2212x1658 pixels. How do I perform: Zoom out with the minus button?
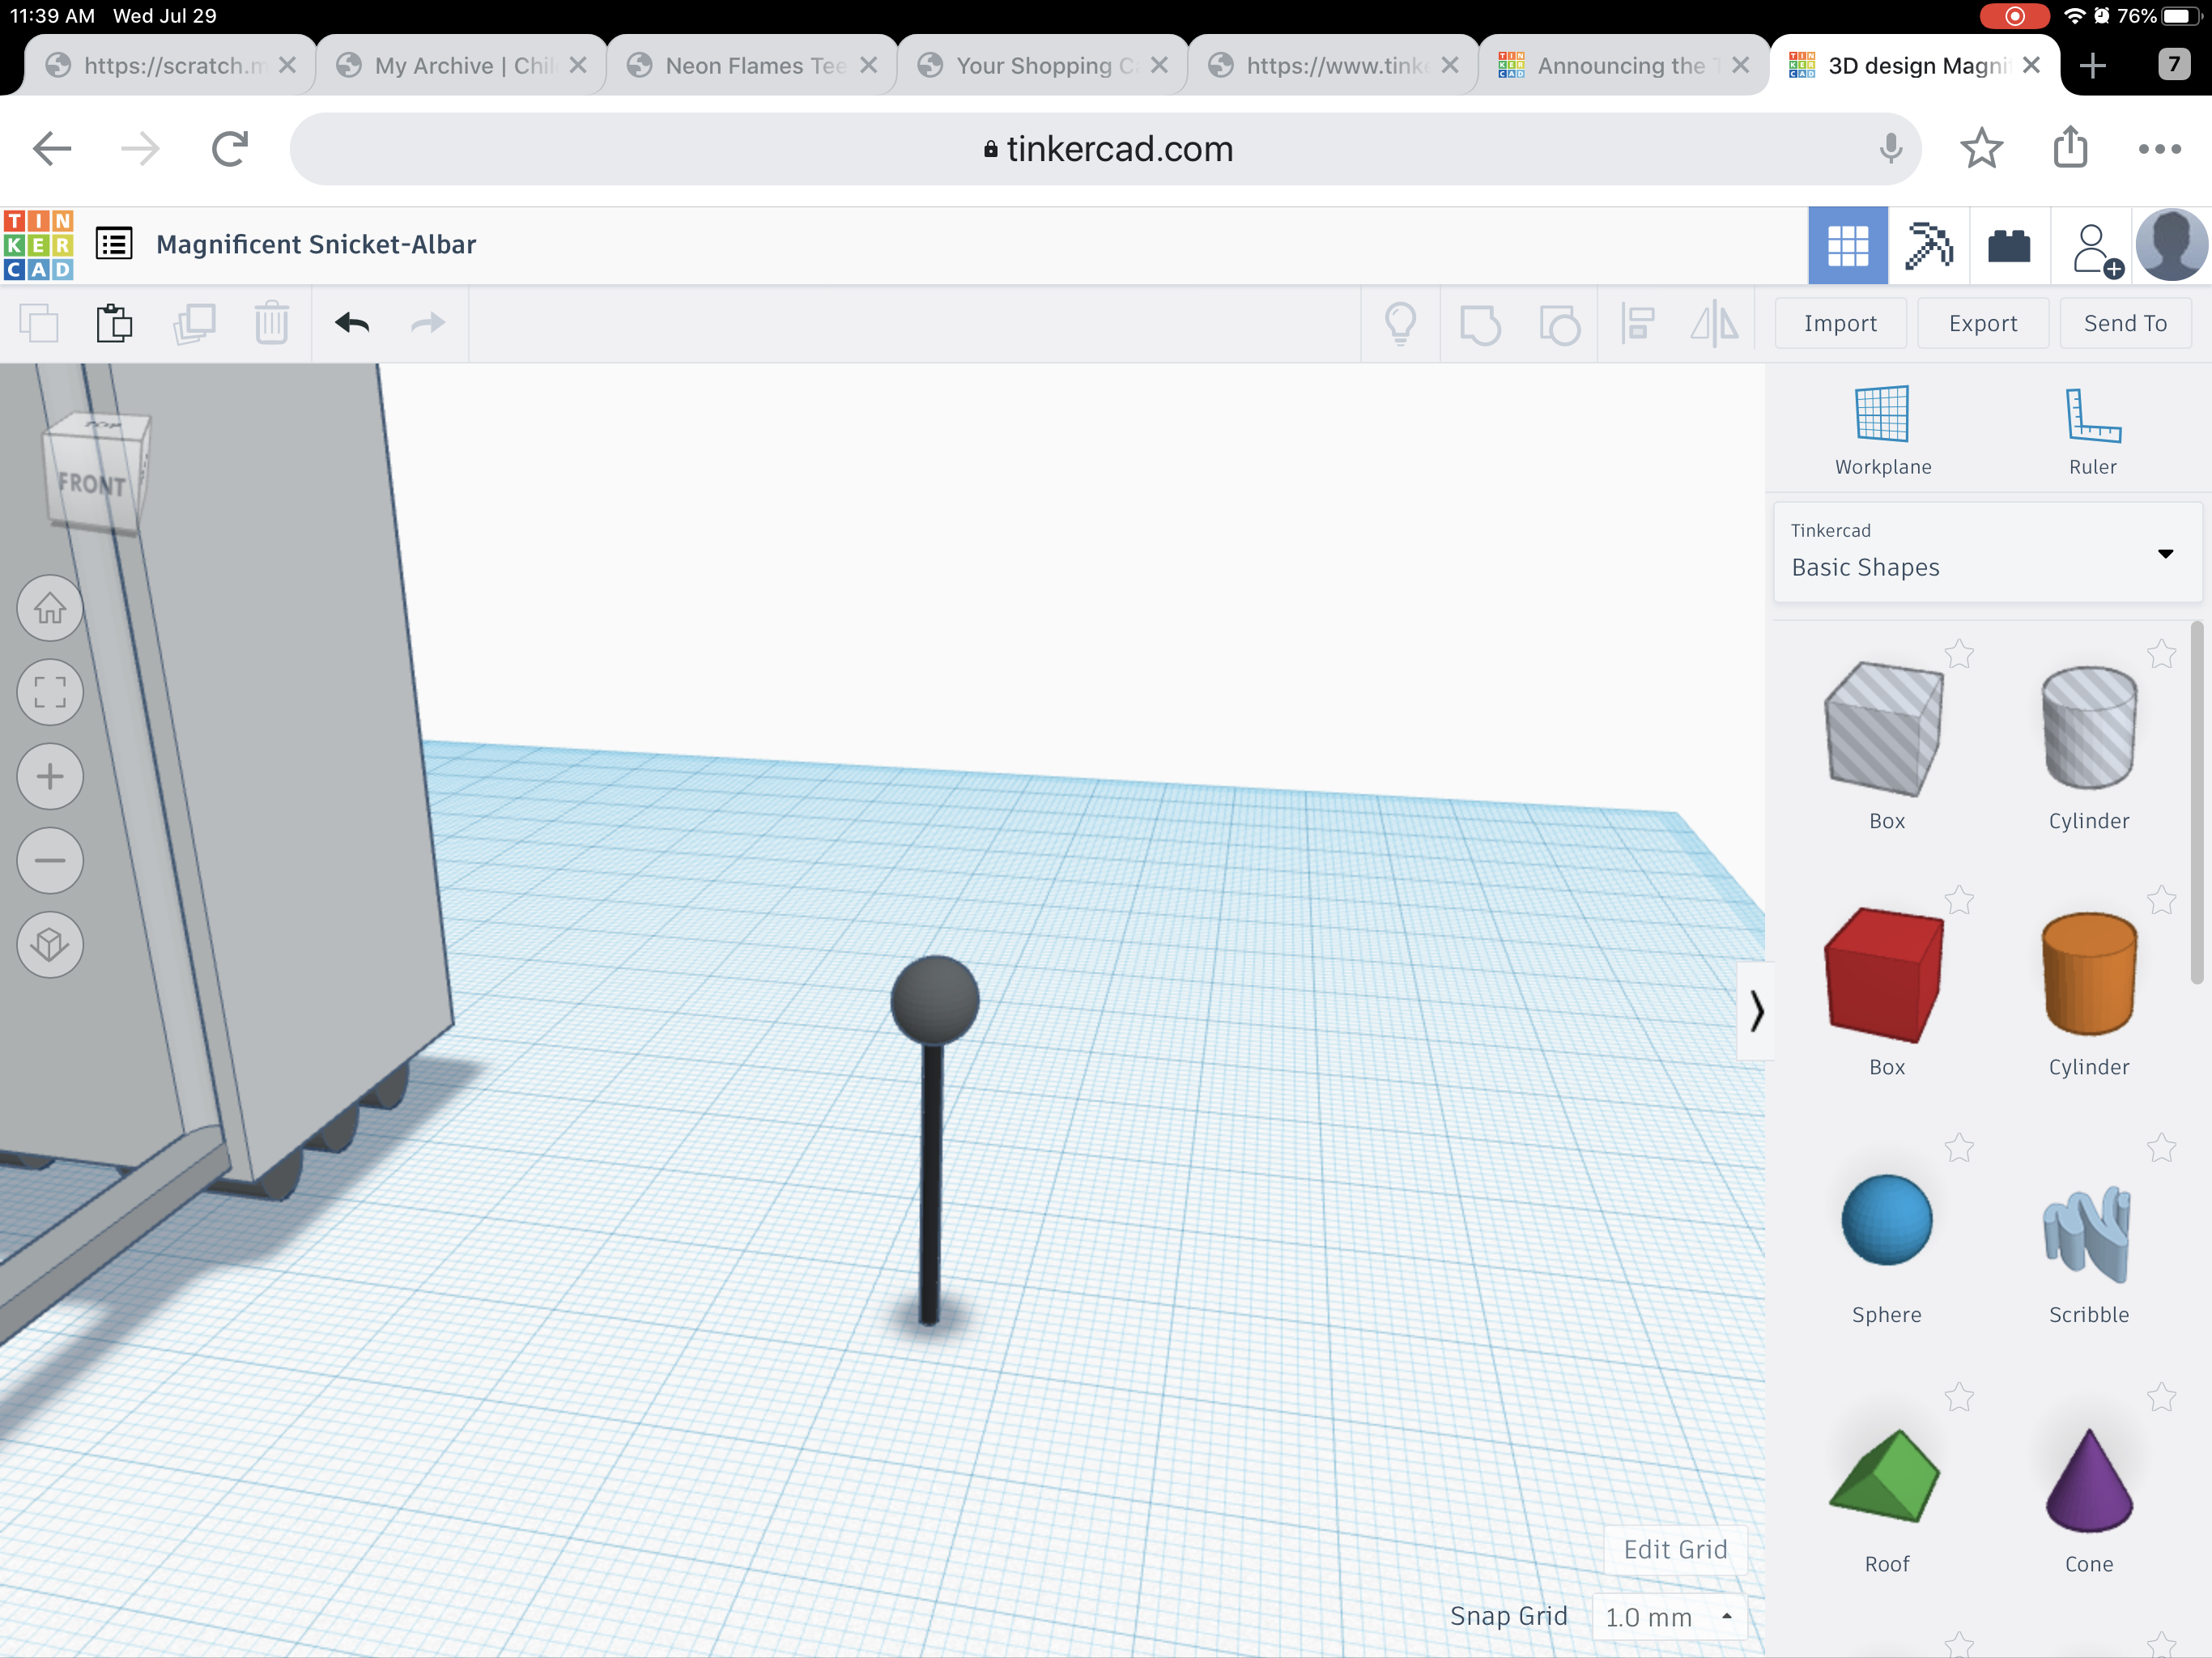click(50, 860)
